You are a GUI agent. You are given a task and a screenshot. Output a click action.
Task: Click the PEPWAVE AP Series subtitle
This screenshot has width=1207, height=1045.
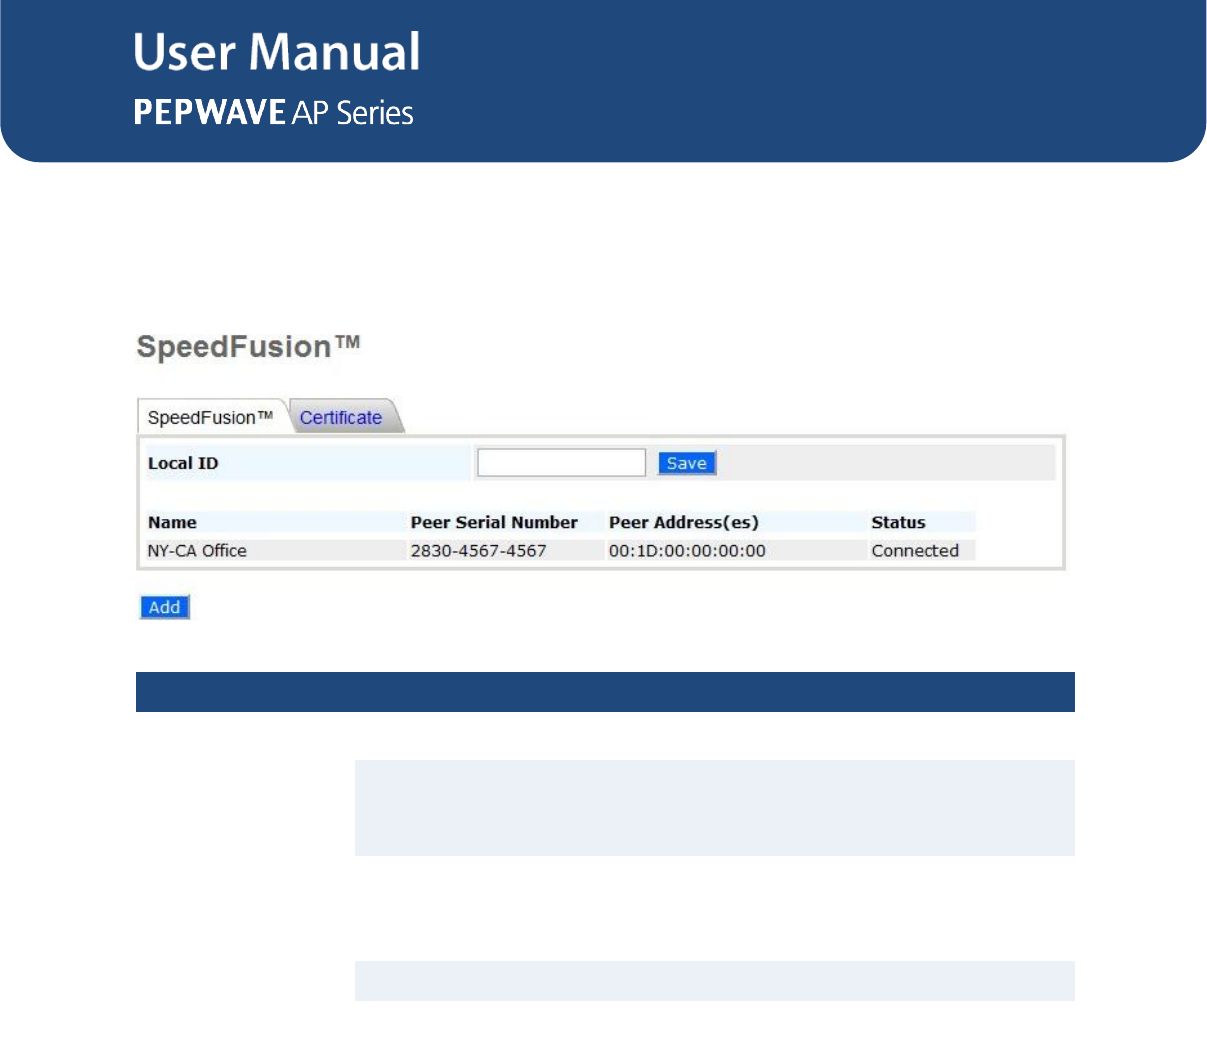[274, 112]
